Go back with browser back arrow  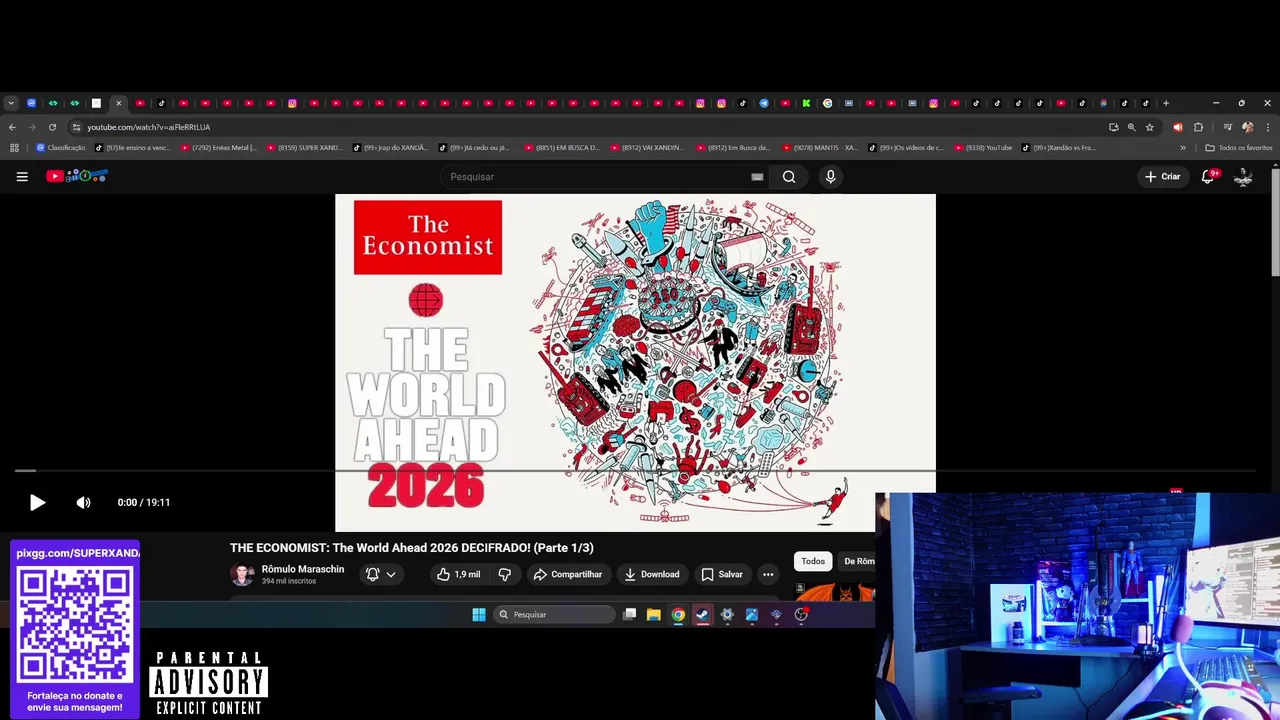coord(12,127)
